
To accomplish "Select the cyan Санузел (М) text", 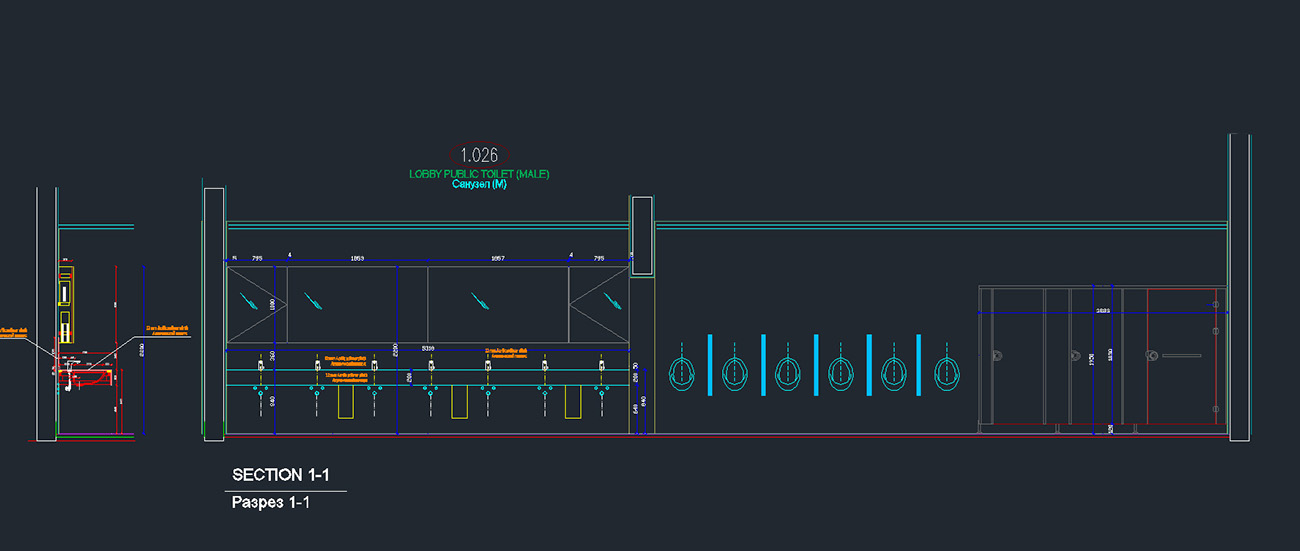I will [x=479, y=185].
